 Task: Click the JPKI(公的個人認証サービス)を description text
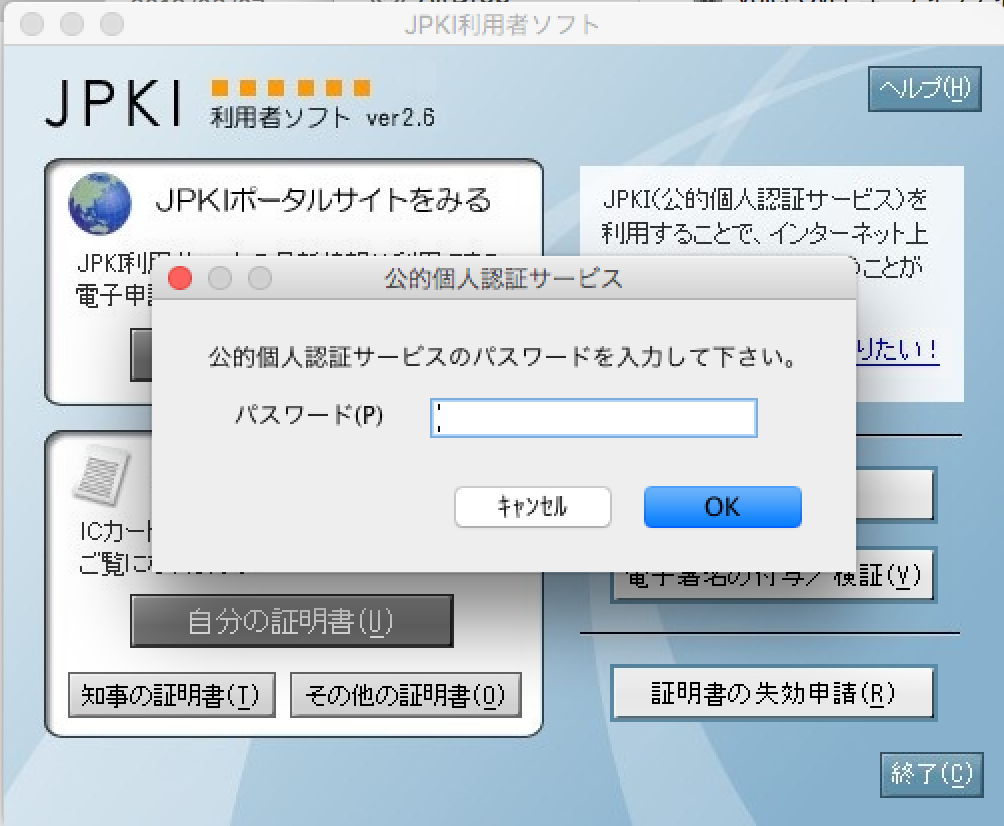click(765, 200)
